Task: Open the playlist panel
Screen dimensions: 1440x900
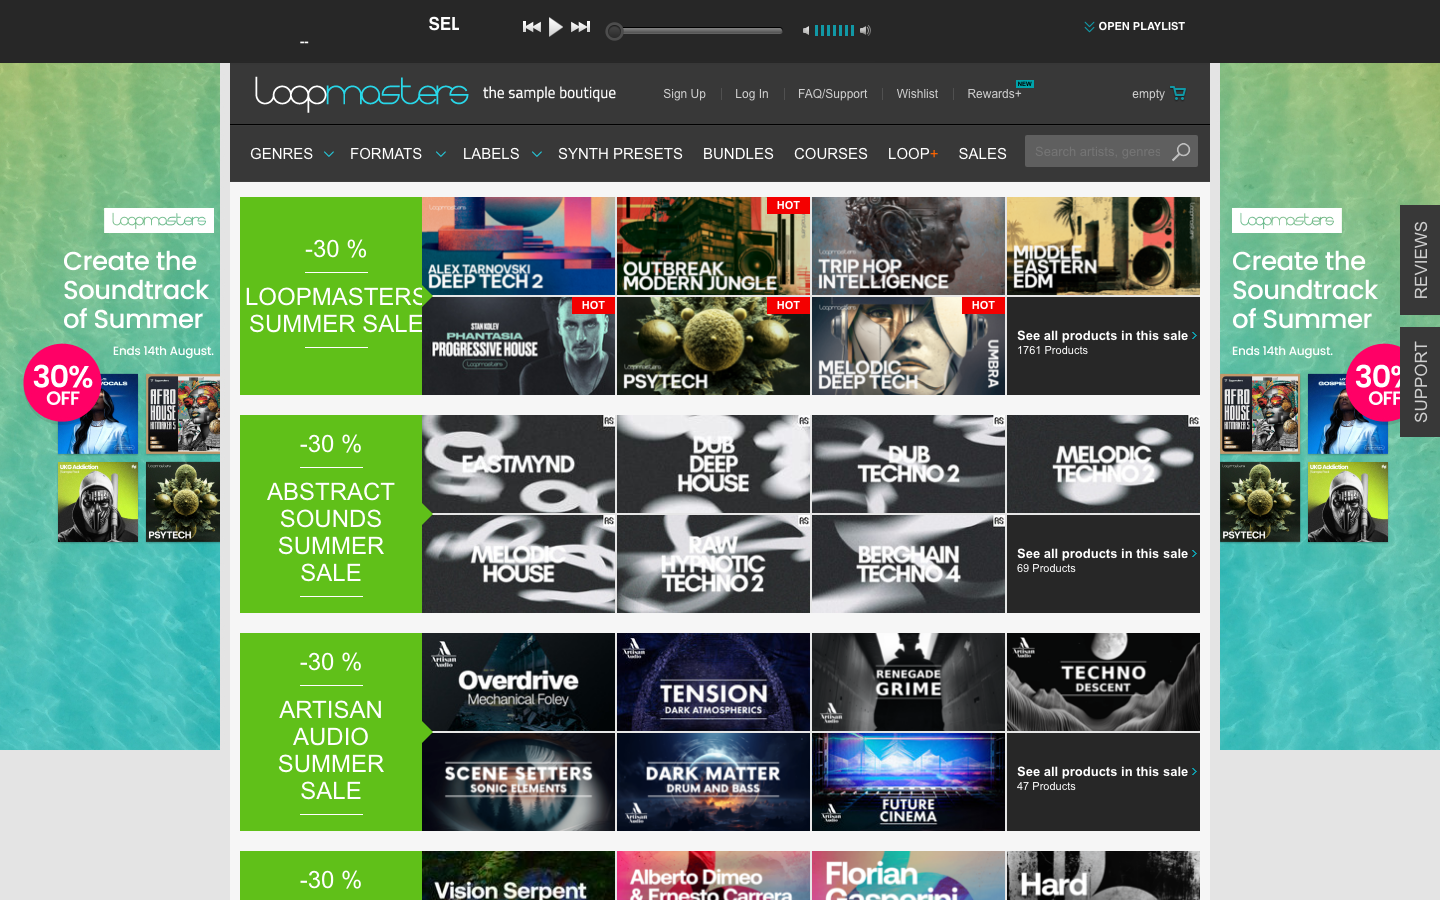Action: click(1134, 27)
